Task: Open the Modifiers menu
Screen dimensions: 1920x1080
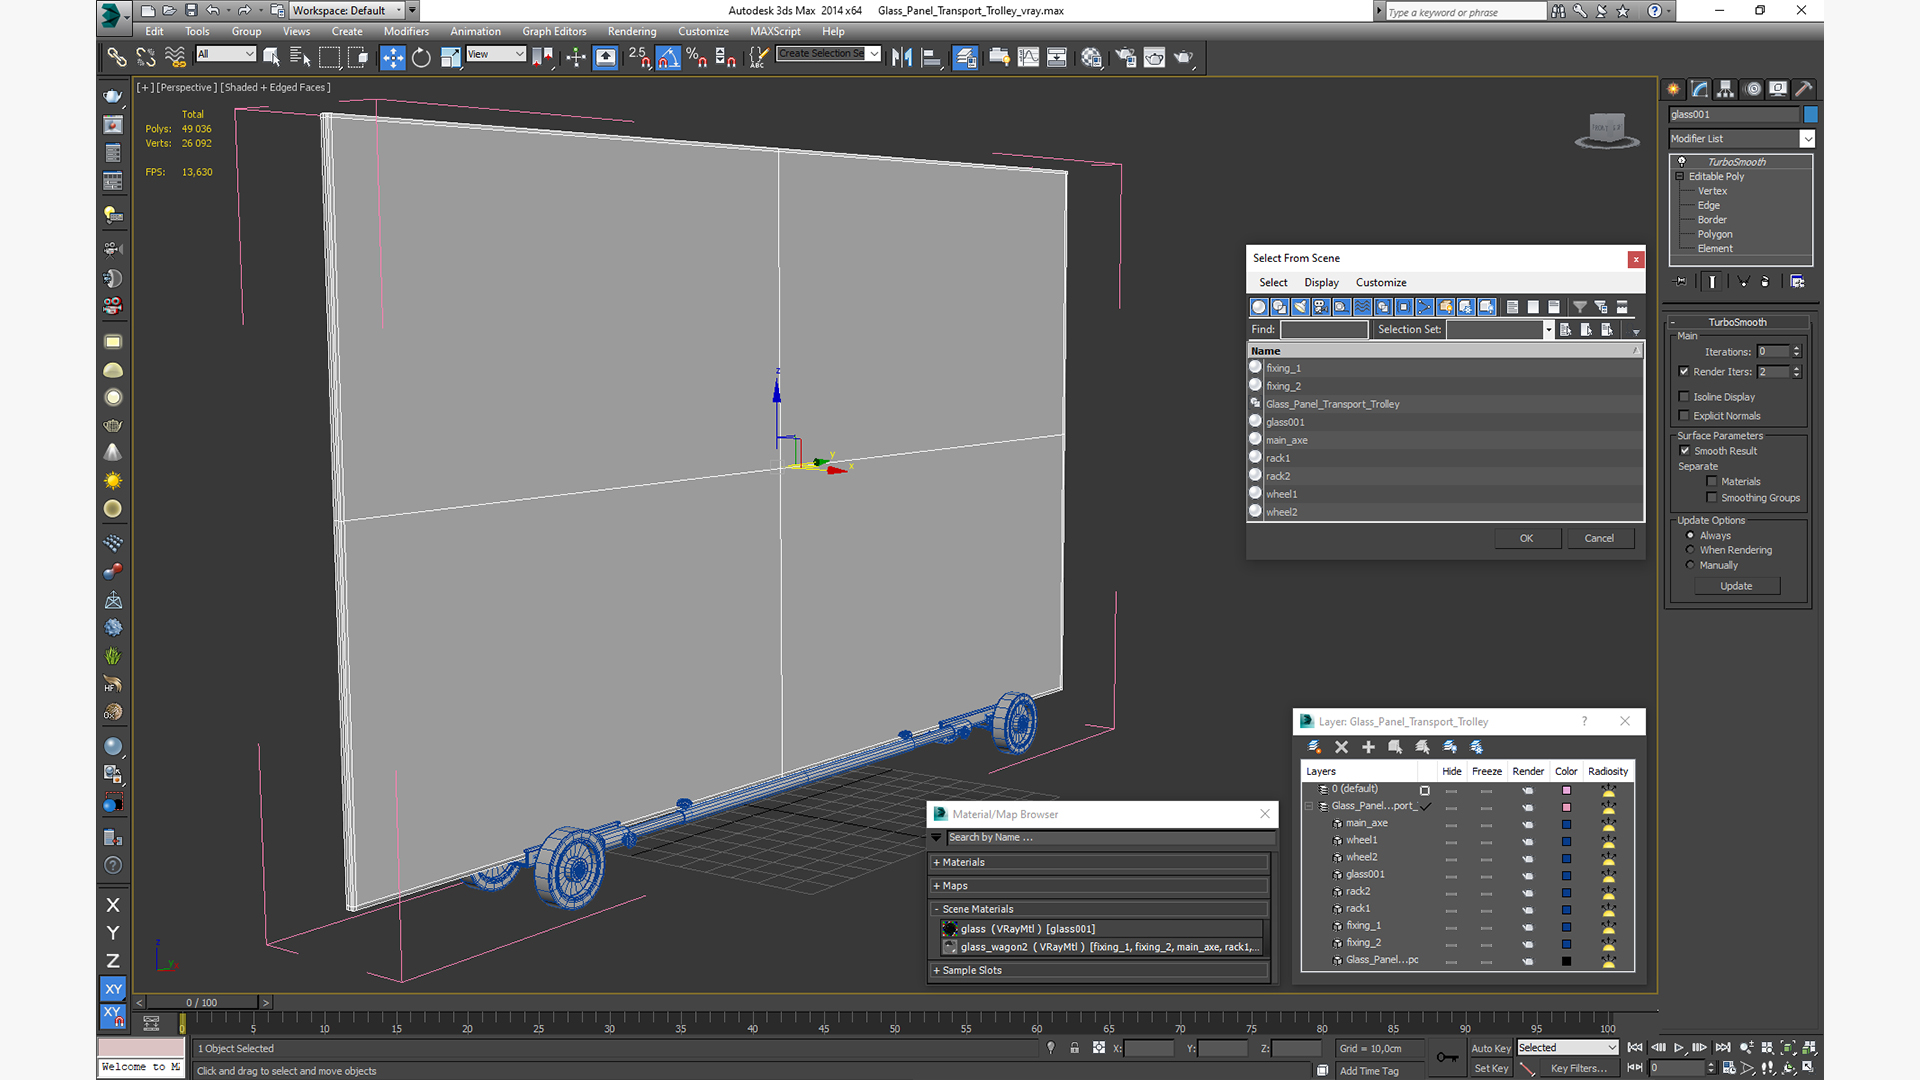Action: pyautogui.click(x=406, y=32)
